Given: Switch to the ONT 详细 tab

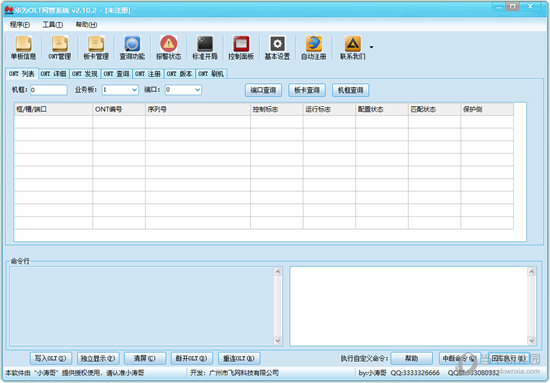Looking at the screenshot, I should 53,74.
